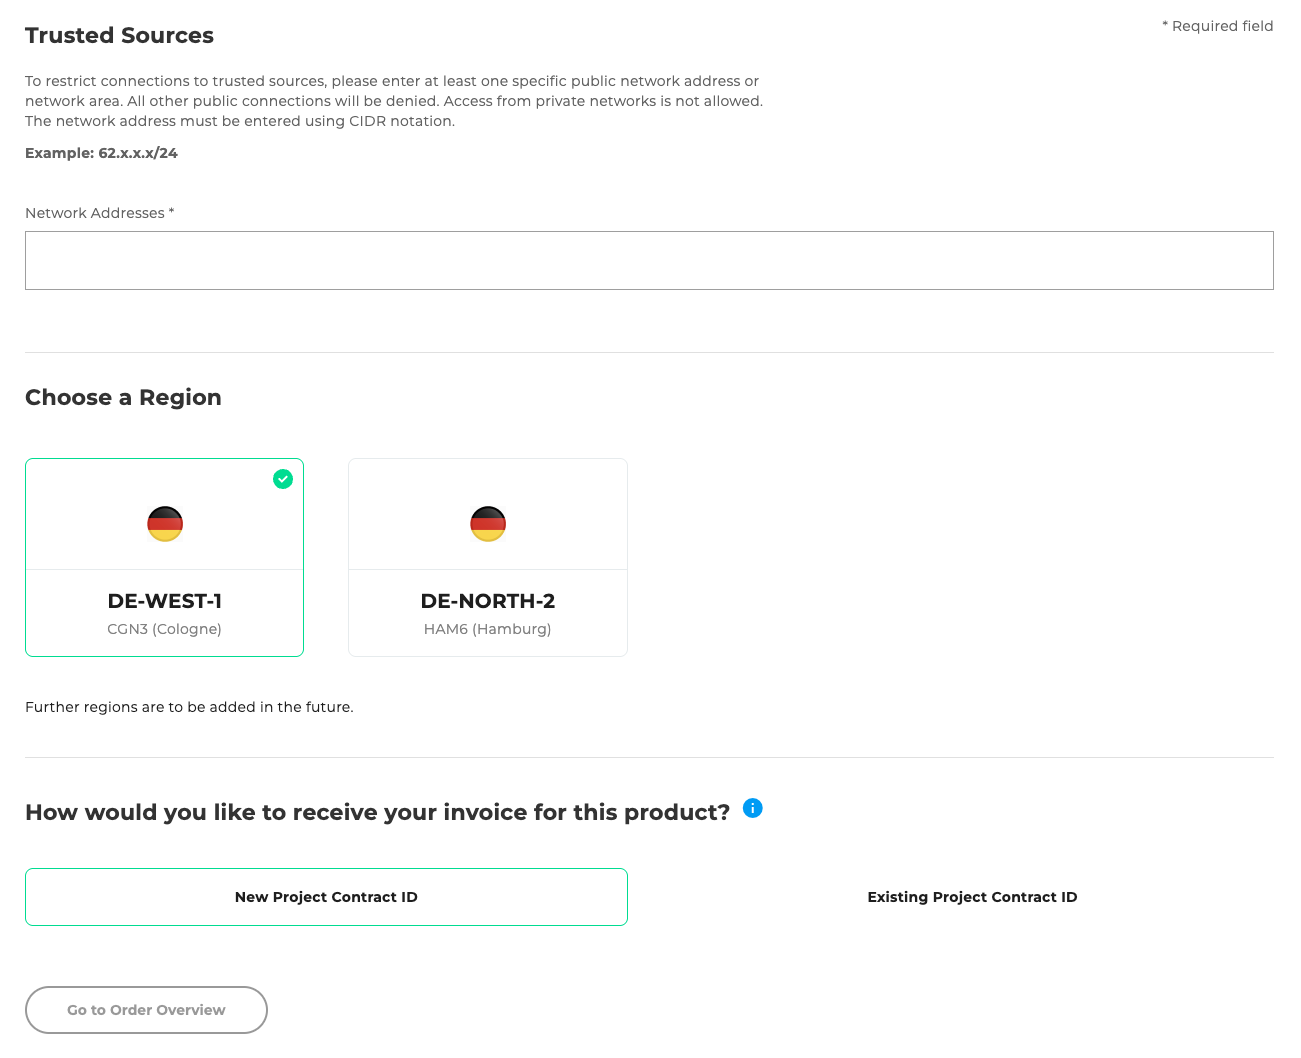Click the Example 62.x.x.x/24 text

pos(101,152)
